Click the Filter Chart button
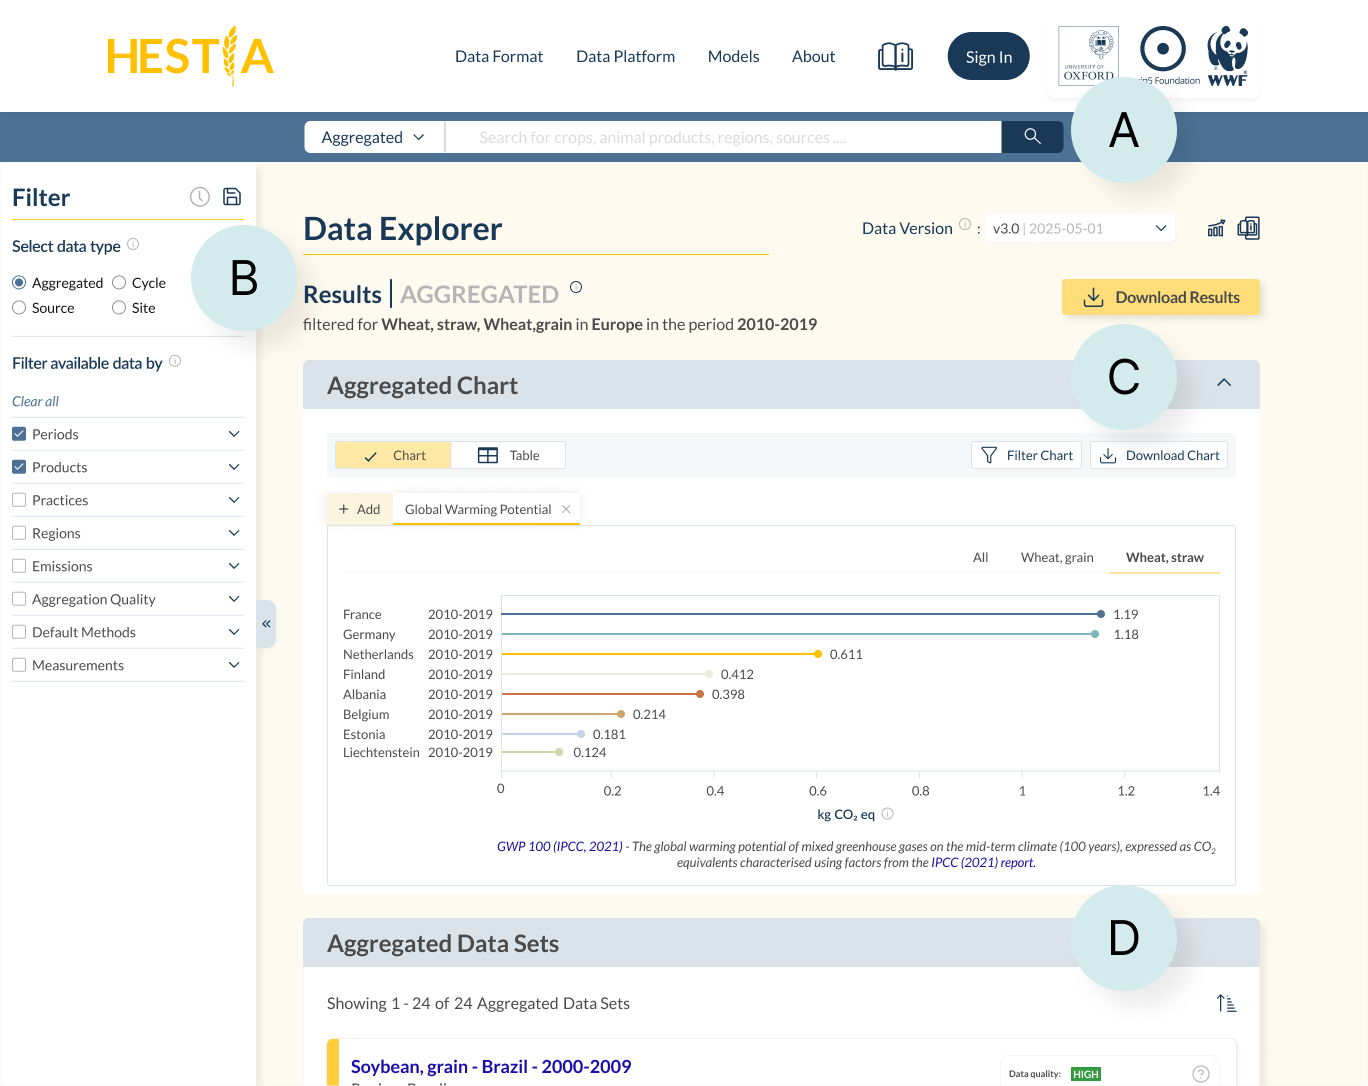 [1026, 455]
